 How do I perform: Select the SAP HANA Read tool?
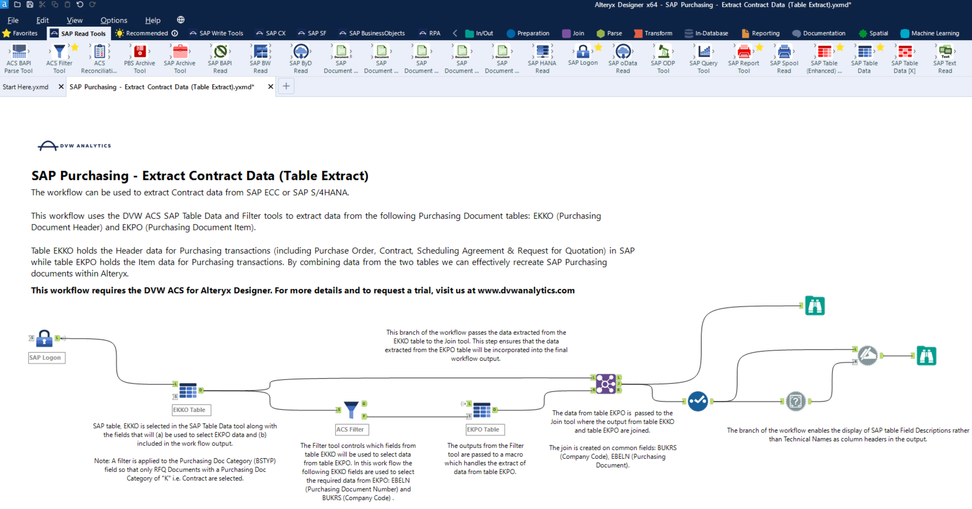(542, 59)
